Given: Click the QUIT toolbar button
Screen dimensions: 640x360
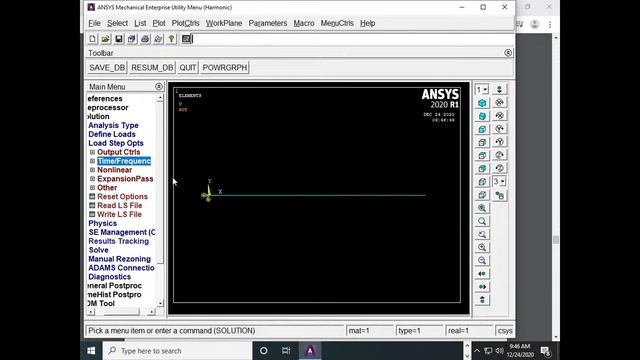Looking at the screenshot, I should [x=188, y=68].
